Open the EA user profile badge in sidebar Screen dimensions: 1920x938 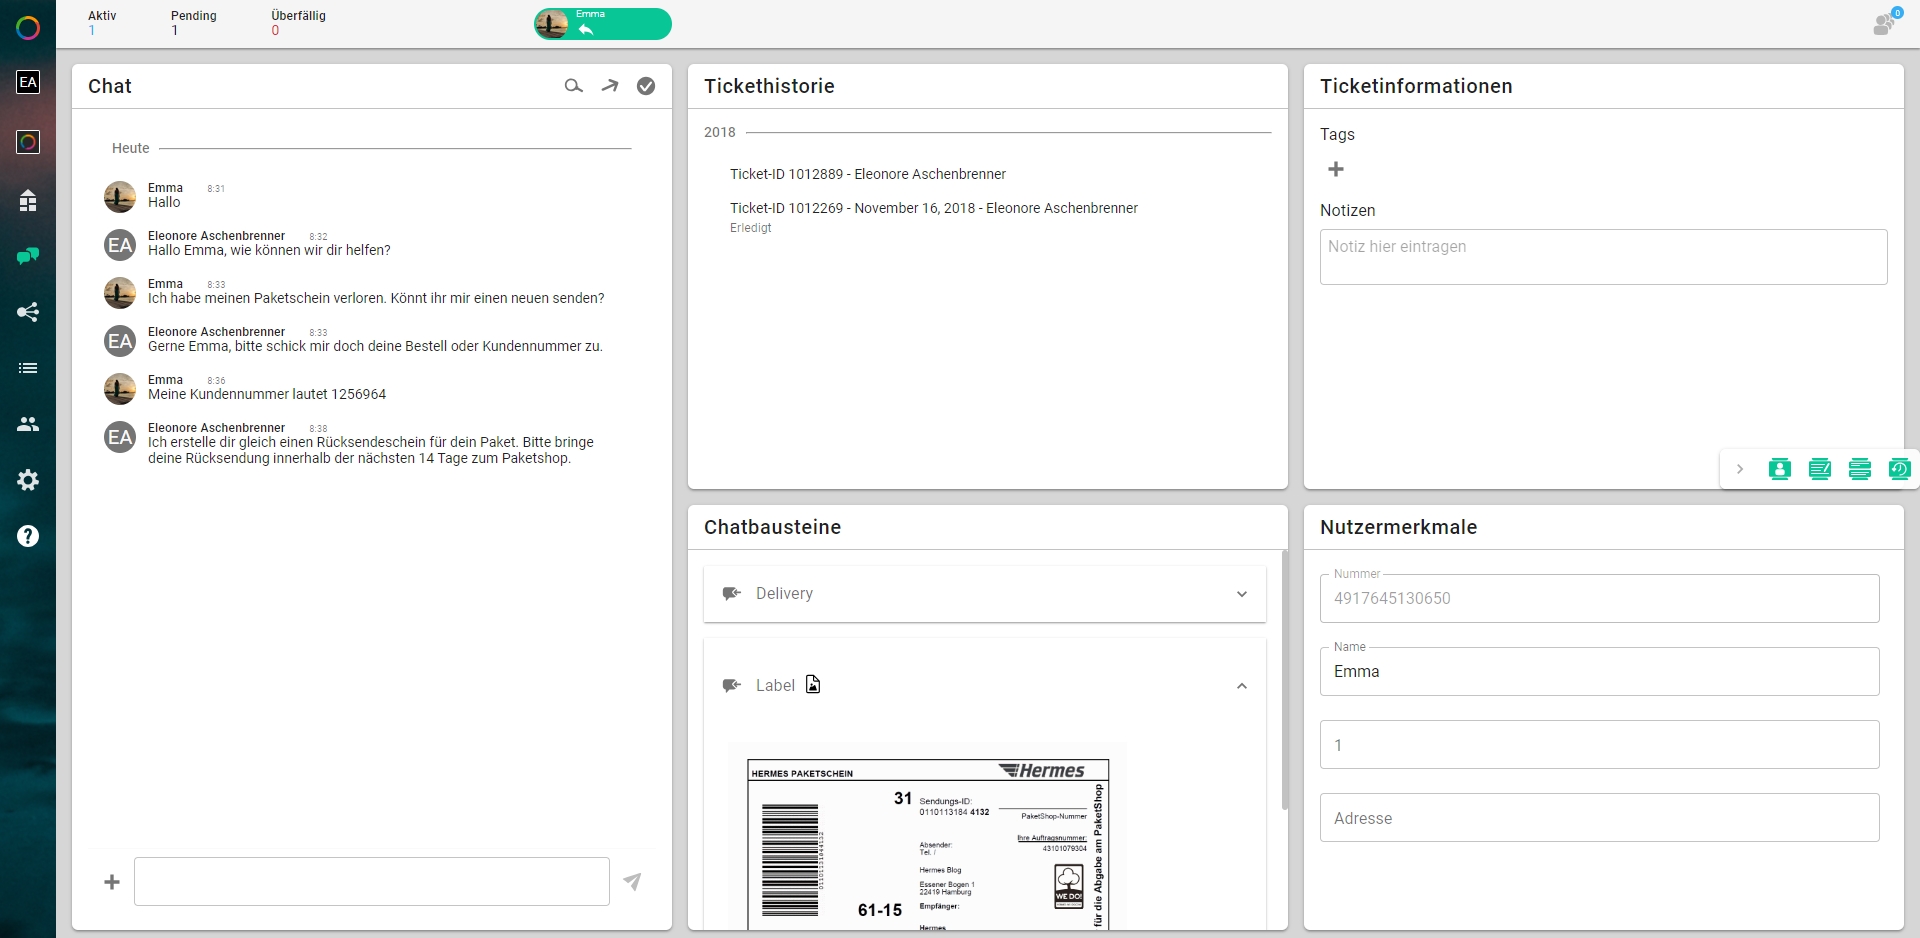point(28,82)
